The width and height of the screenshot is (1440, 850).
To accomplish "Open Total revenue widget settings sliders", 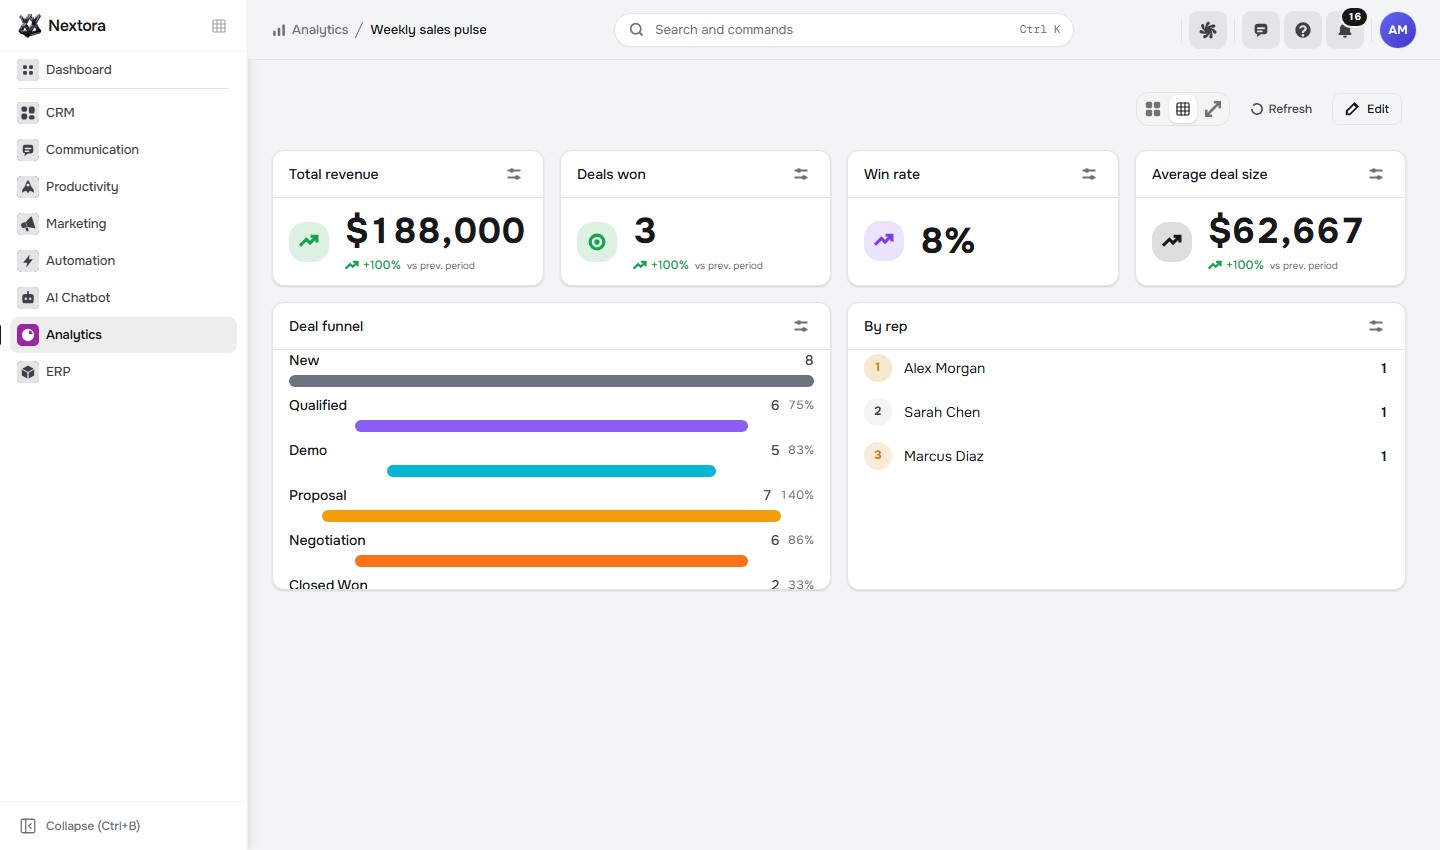I will point(514,174).
